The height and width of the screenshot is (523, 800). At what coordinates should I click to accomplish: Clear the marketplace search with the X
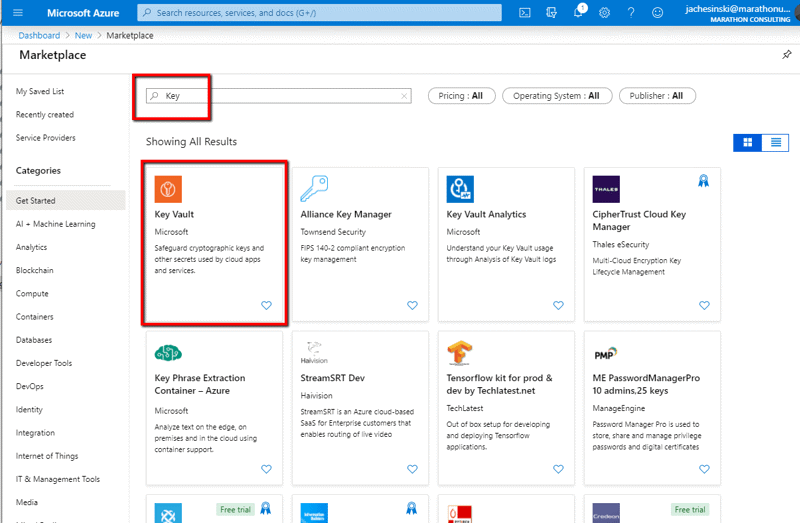coord(404,96)
